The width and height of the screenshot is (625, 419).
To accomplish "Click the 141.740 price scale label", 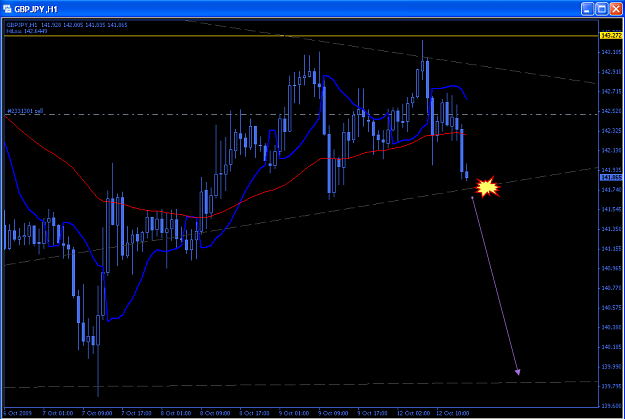I will 611,190.
